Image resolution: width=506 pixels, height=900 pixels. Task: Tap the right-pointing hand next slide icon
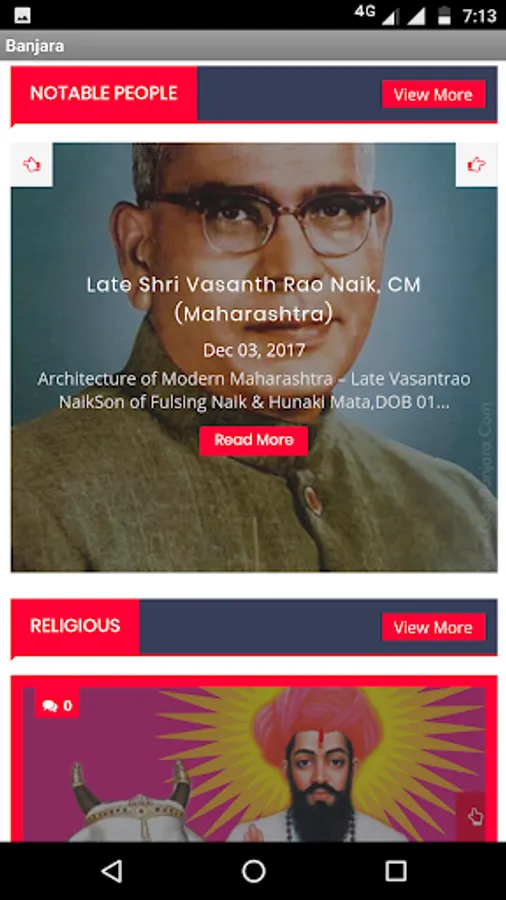click(x=476, y=165)
